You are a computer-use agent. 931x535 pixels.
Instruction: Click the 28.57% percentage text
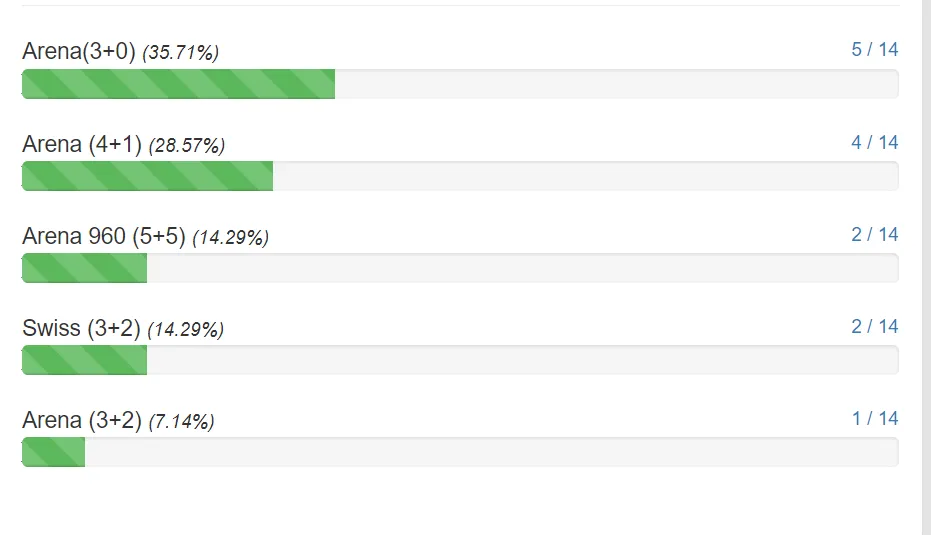coord(187,146)
